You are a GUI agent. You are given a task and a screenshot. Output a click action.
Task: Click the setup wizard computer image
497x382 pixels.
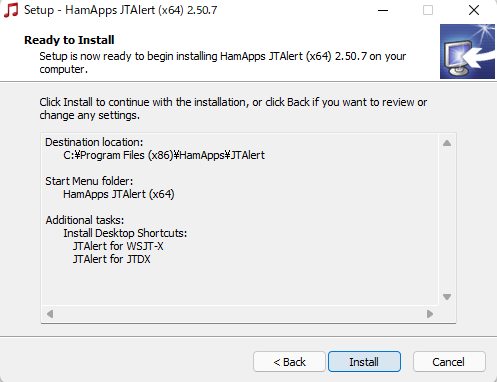[x=467, y=51]
